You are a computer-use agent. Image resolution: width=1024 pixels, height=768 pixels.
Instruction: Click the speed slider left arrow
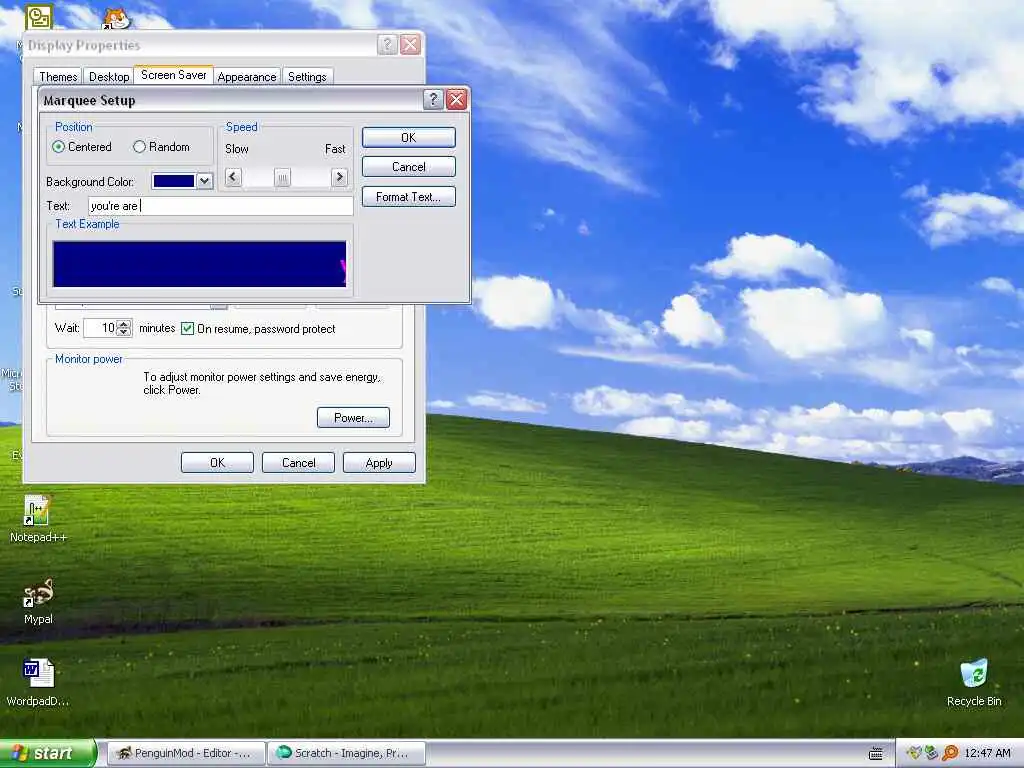pyautogui.click(x=233, y=177)
